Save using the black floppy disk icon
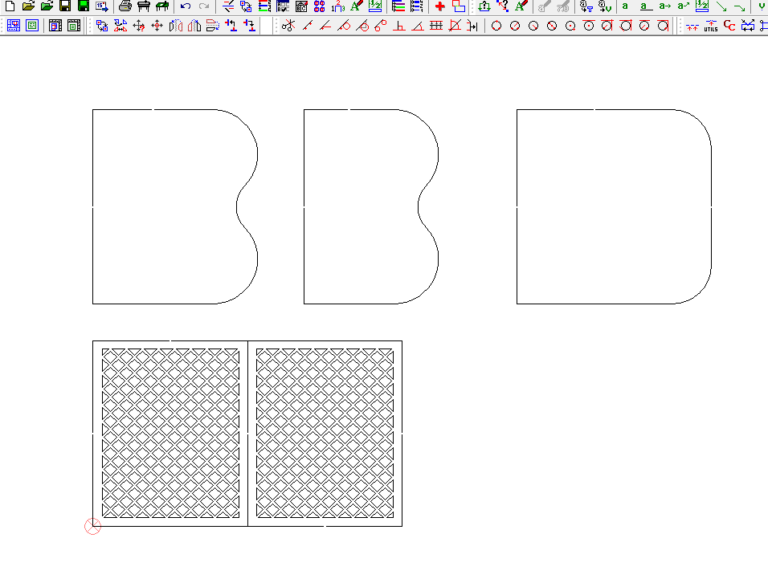 (64, 7)
